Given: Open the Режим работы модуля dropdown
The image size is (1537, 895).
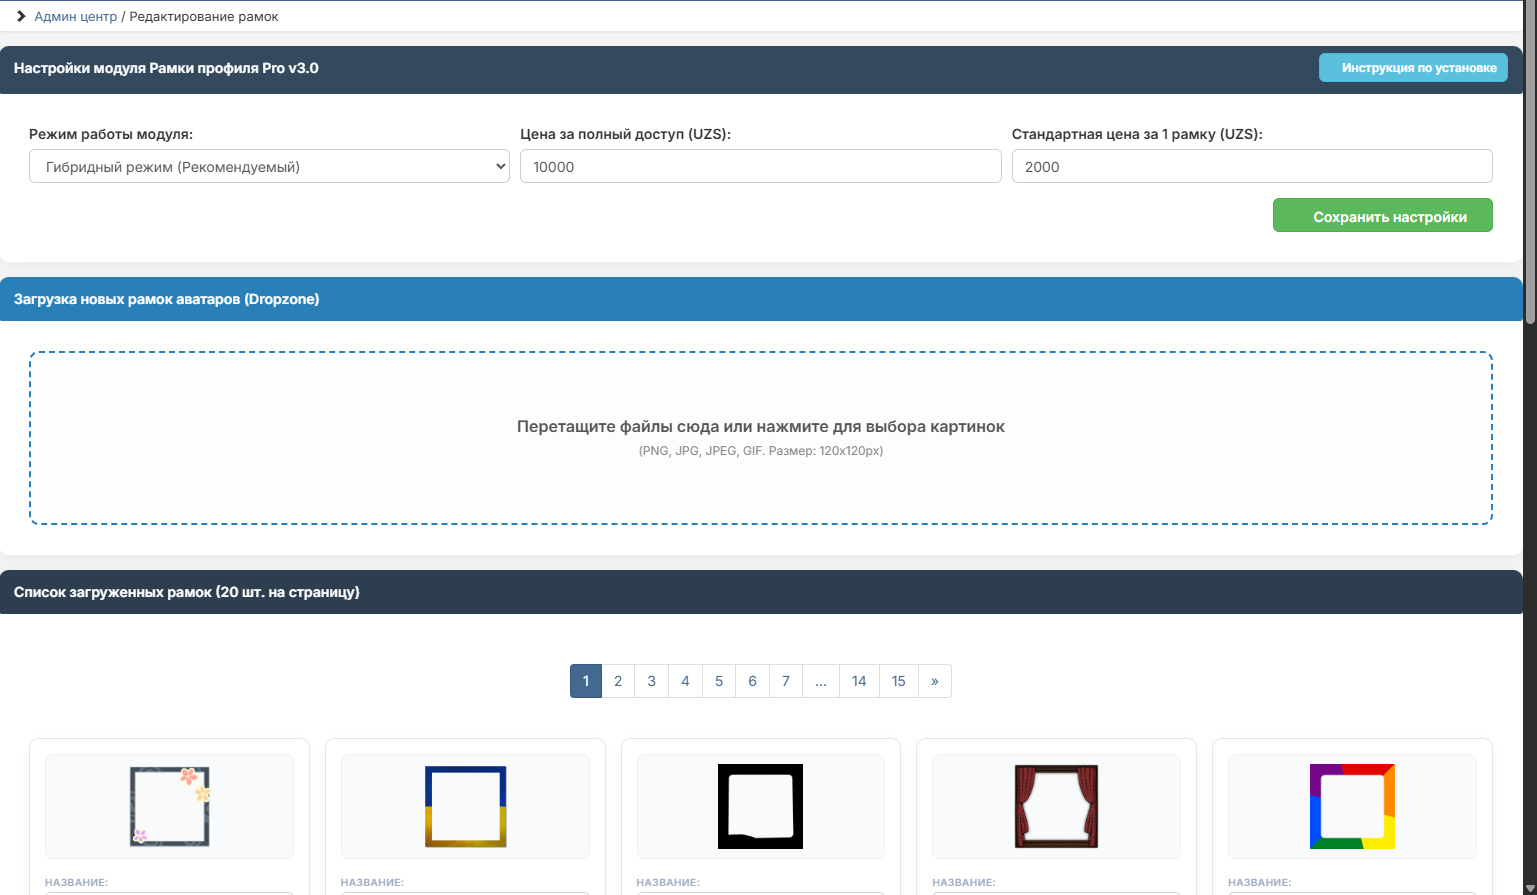Looking at the screenshot, I should pos(269,166).
